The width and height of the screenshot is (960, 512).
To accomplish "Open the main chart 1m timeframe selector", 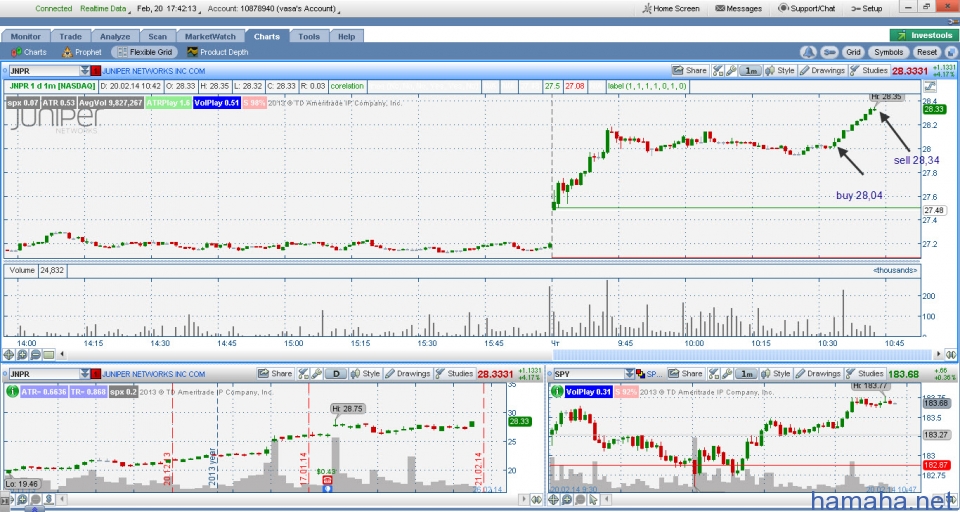I will (x=750, y=70).
